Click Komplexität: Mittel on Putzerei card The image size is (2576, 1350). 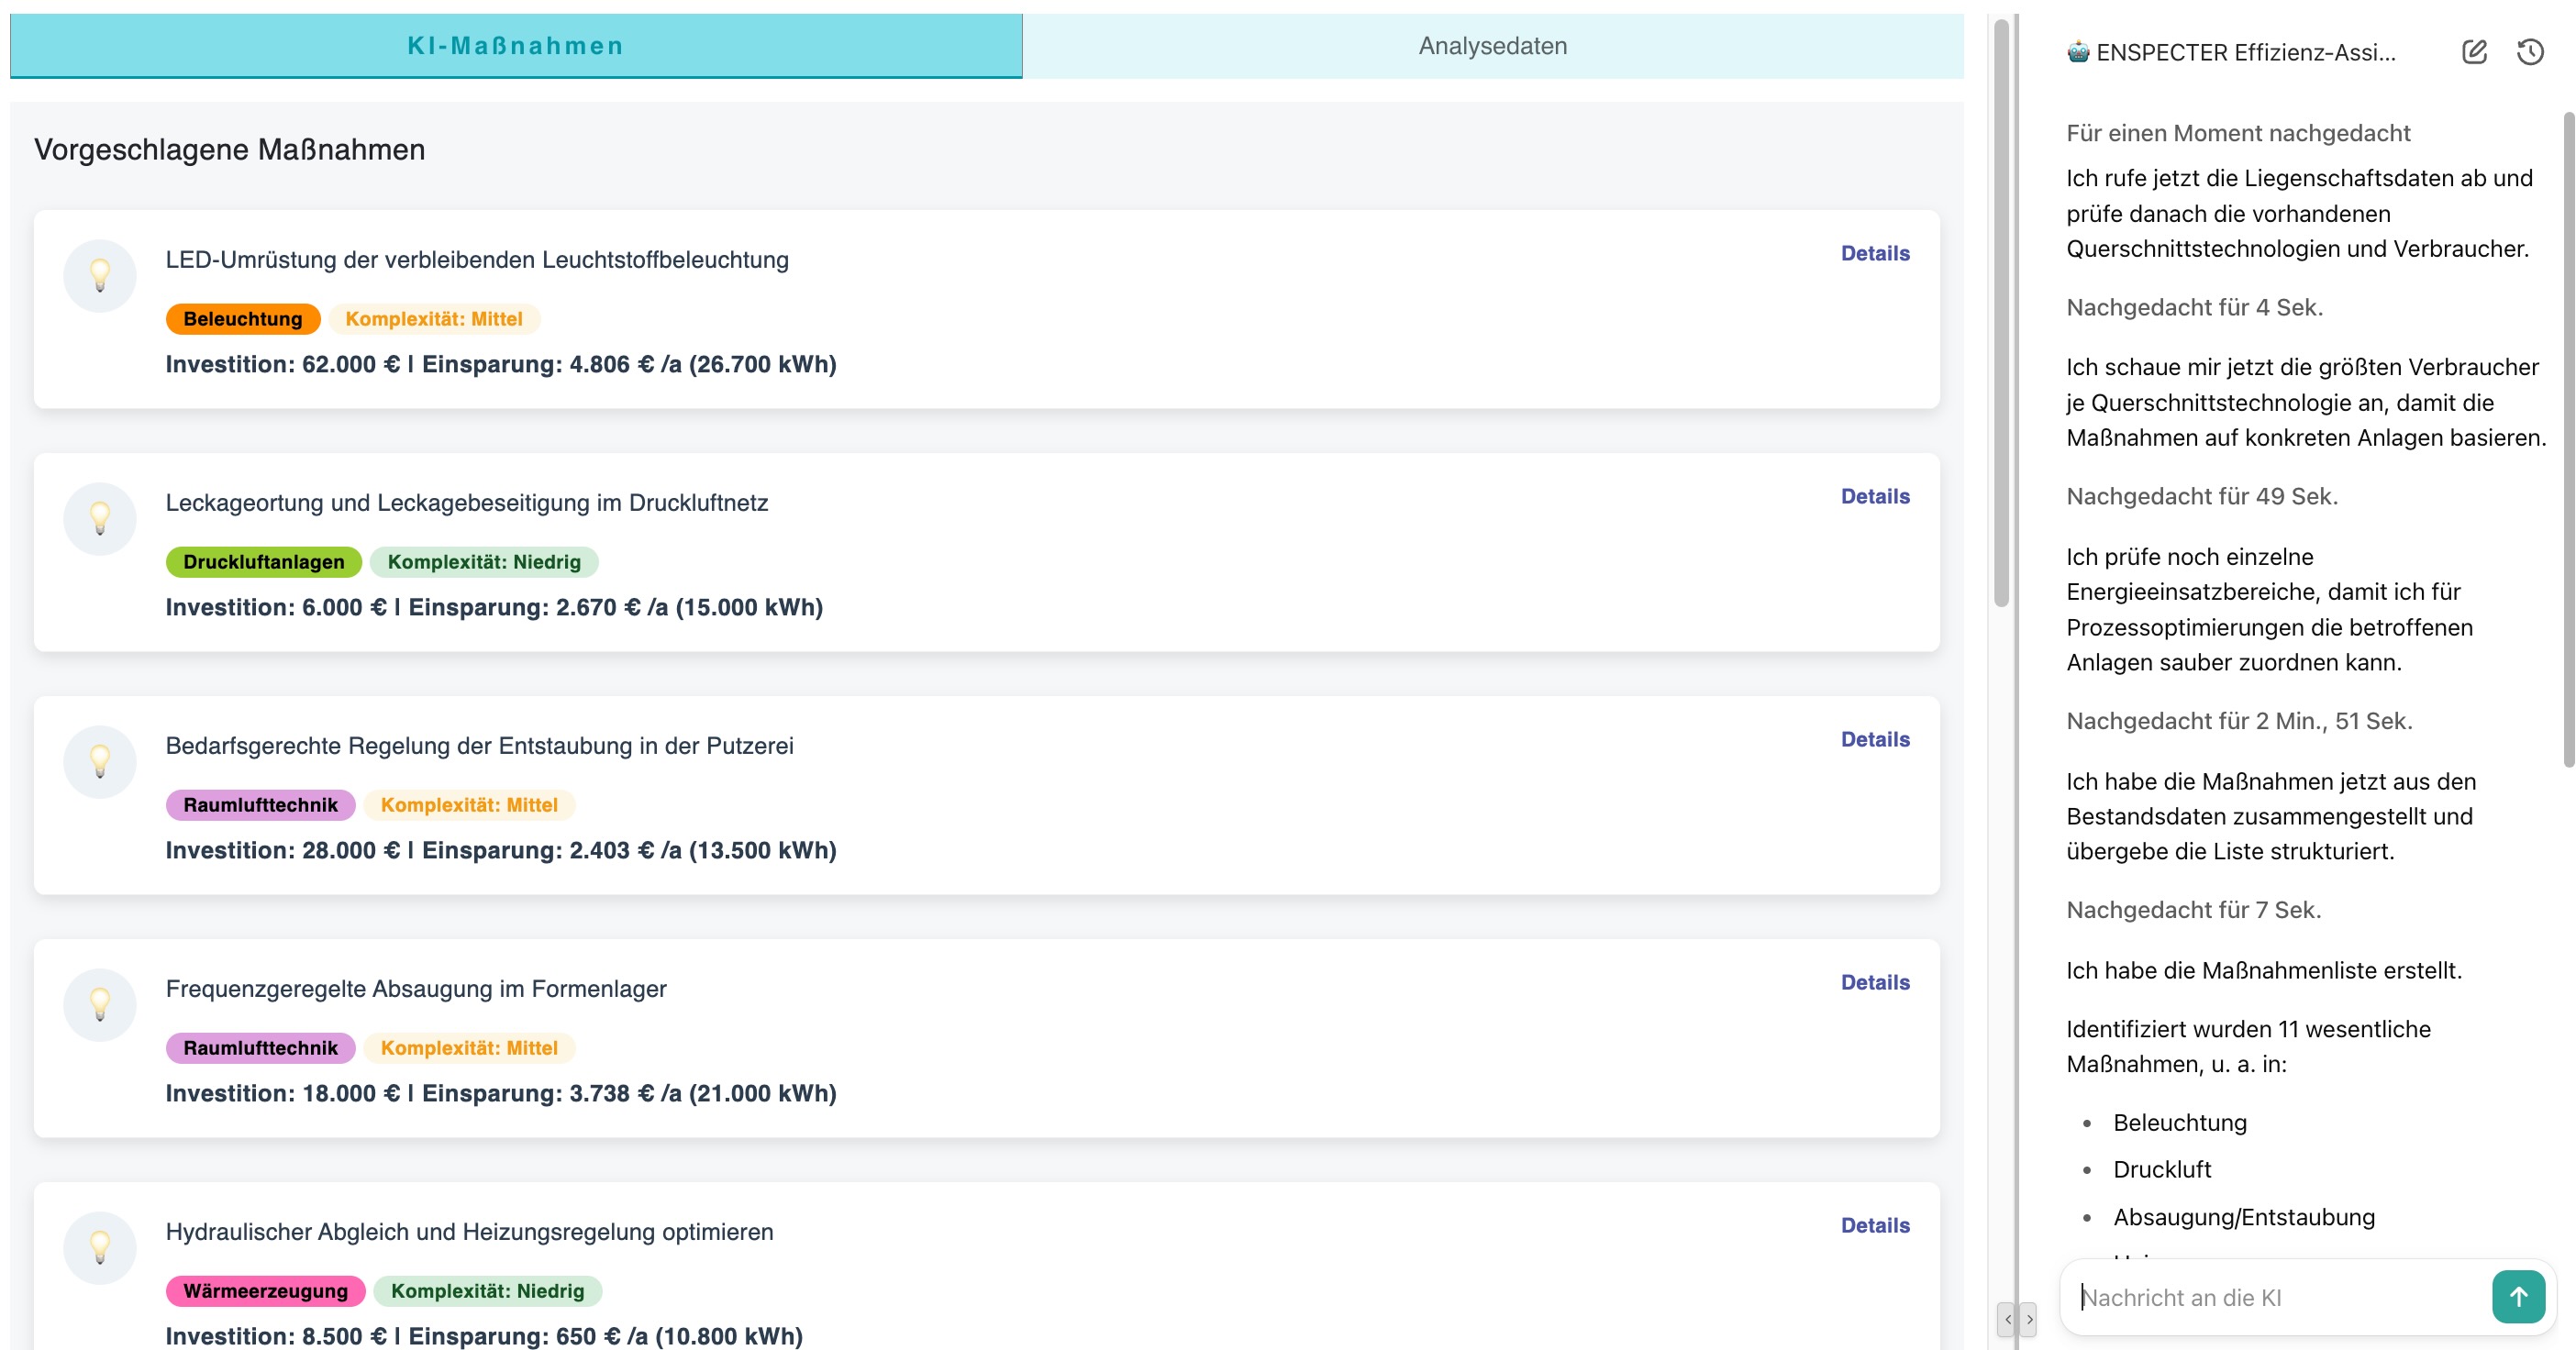click(x=469, y=805)
